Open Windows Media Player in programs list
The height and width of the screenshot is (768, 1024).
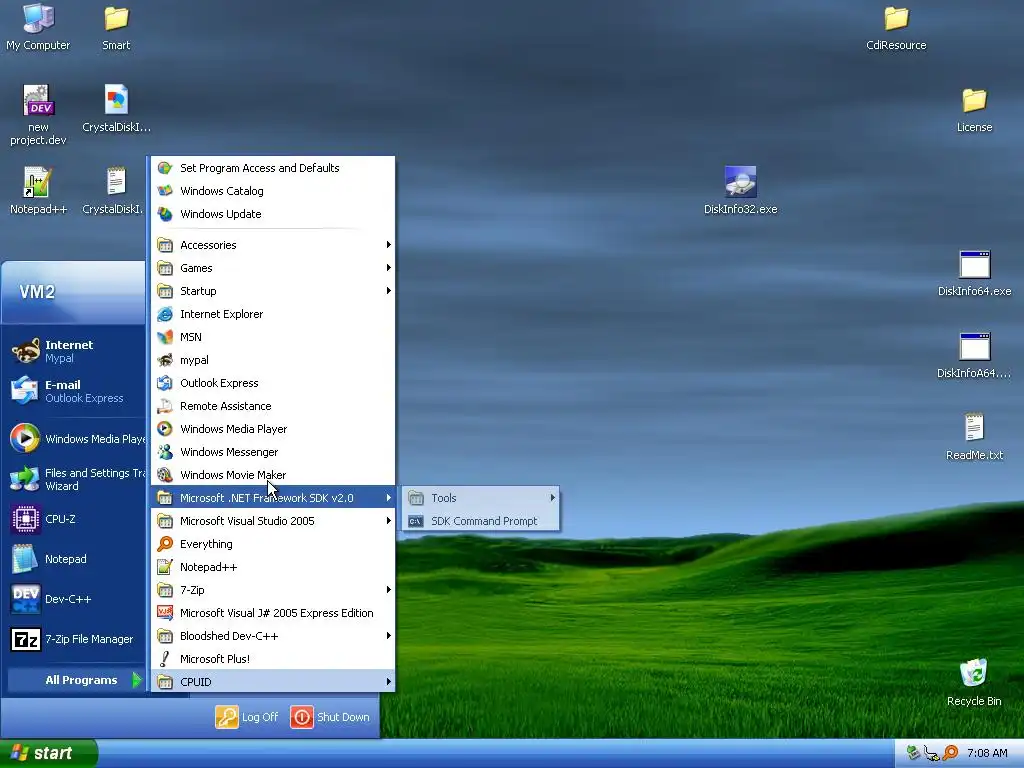[x=273, y=428]
